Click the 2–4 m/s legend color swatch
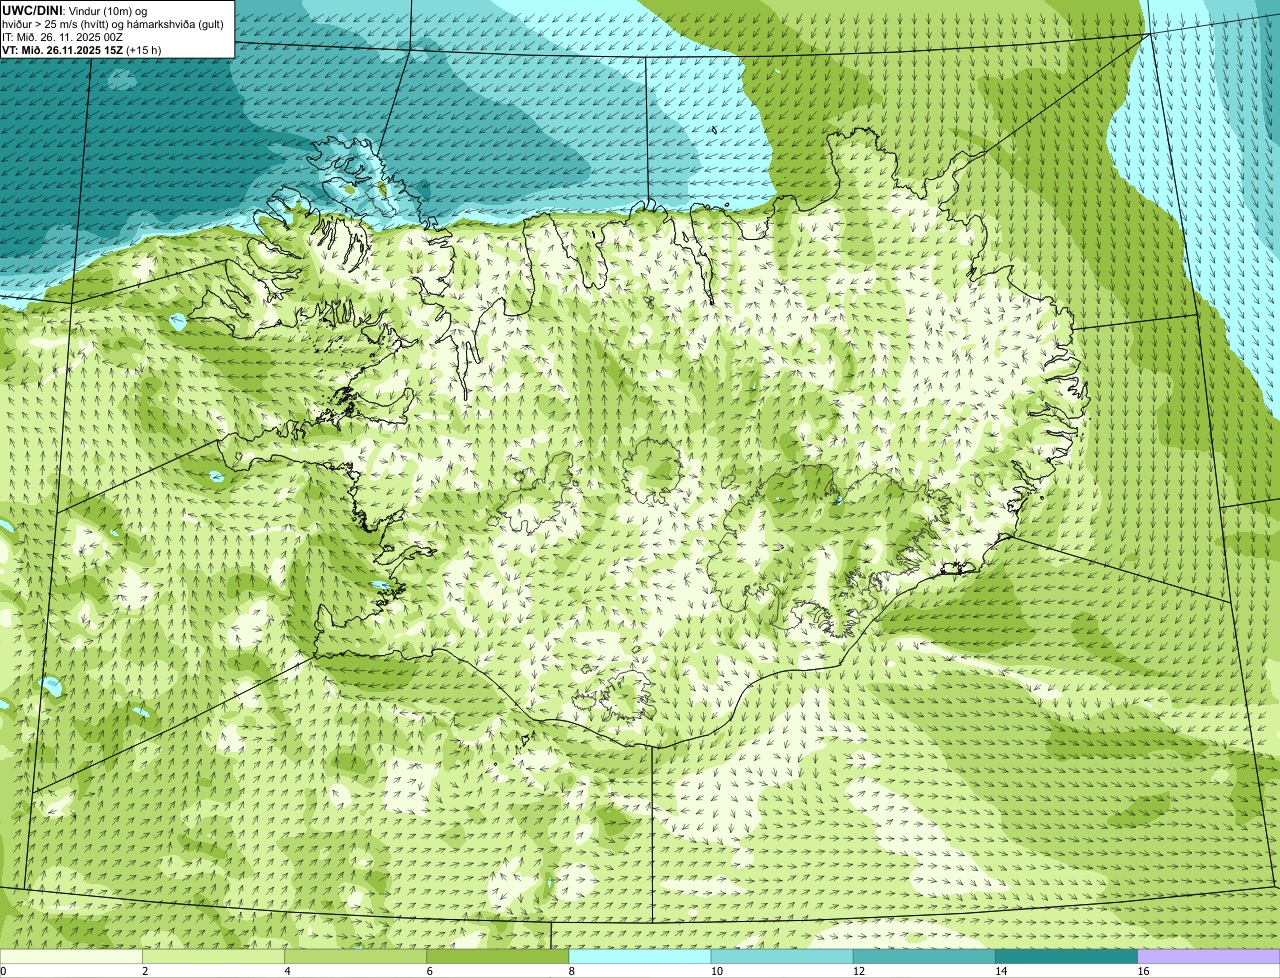The image size is (1280, 978). click(213, 957)
